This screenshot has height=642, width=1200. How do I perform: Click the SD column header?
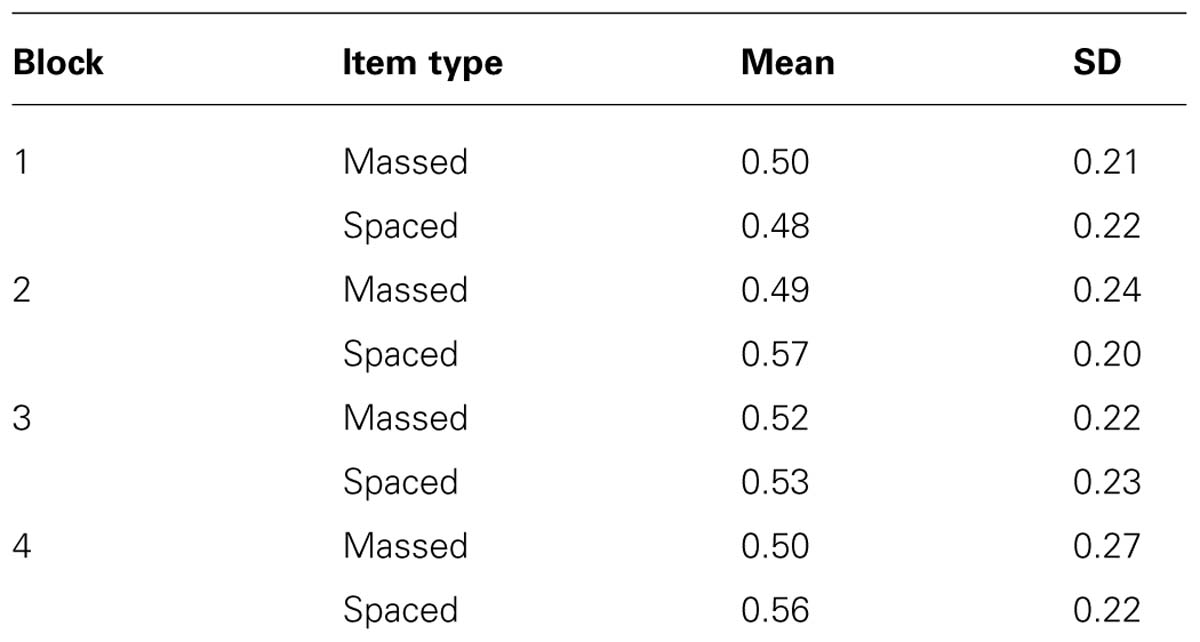pyautogui.click(x=1097, y=63)
